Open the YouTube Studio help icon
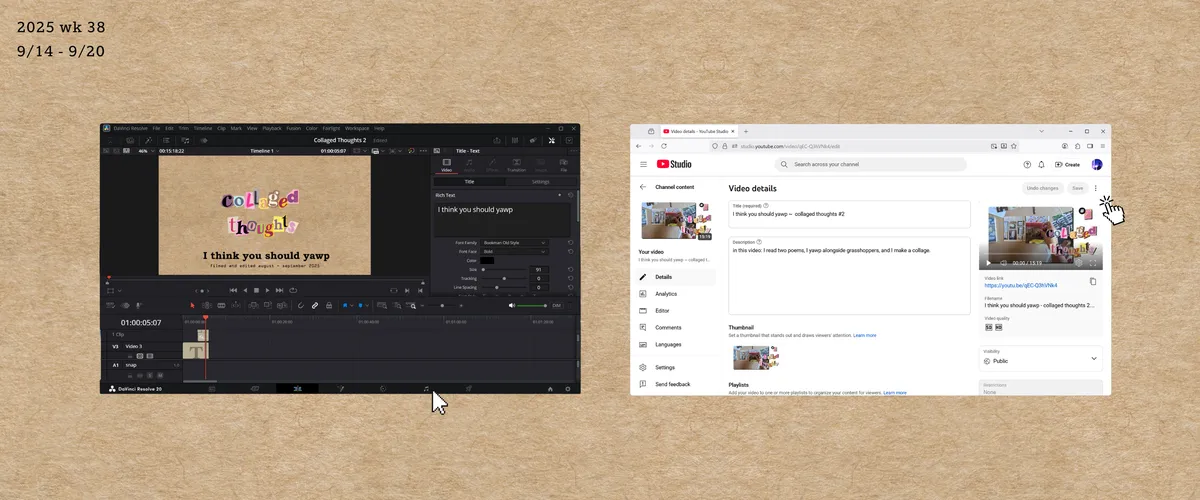The image size is (1200, 500). [x=1026, y=164]
